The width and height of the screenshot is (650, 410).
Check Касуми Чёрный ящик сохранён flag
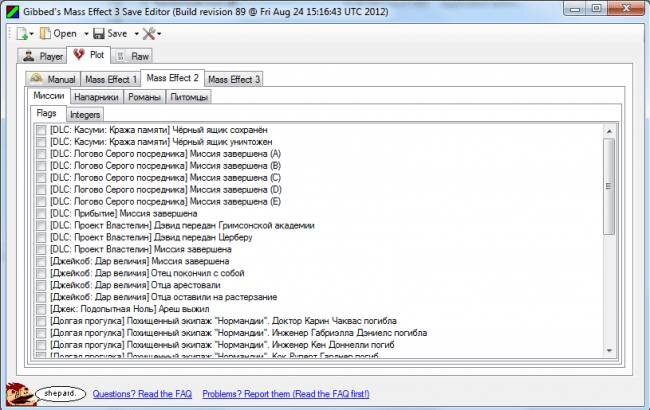click(41, 130)
